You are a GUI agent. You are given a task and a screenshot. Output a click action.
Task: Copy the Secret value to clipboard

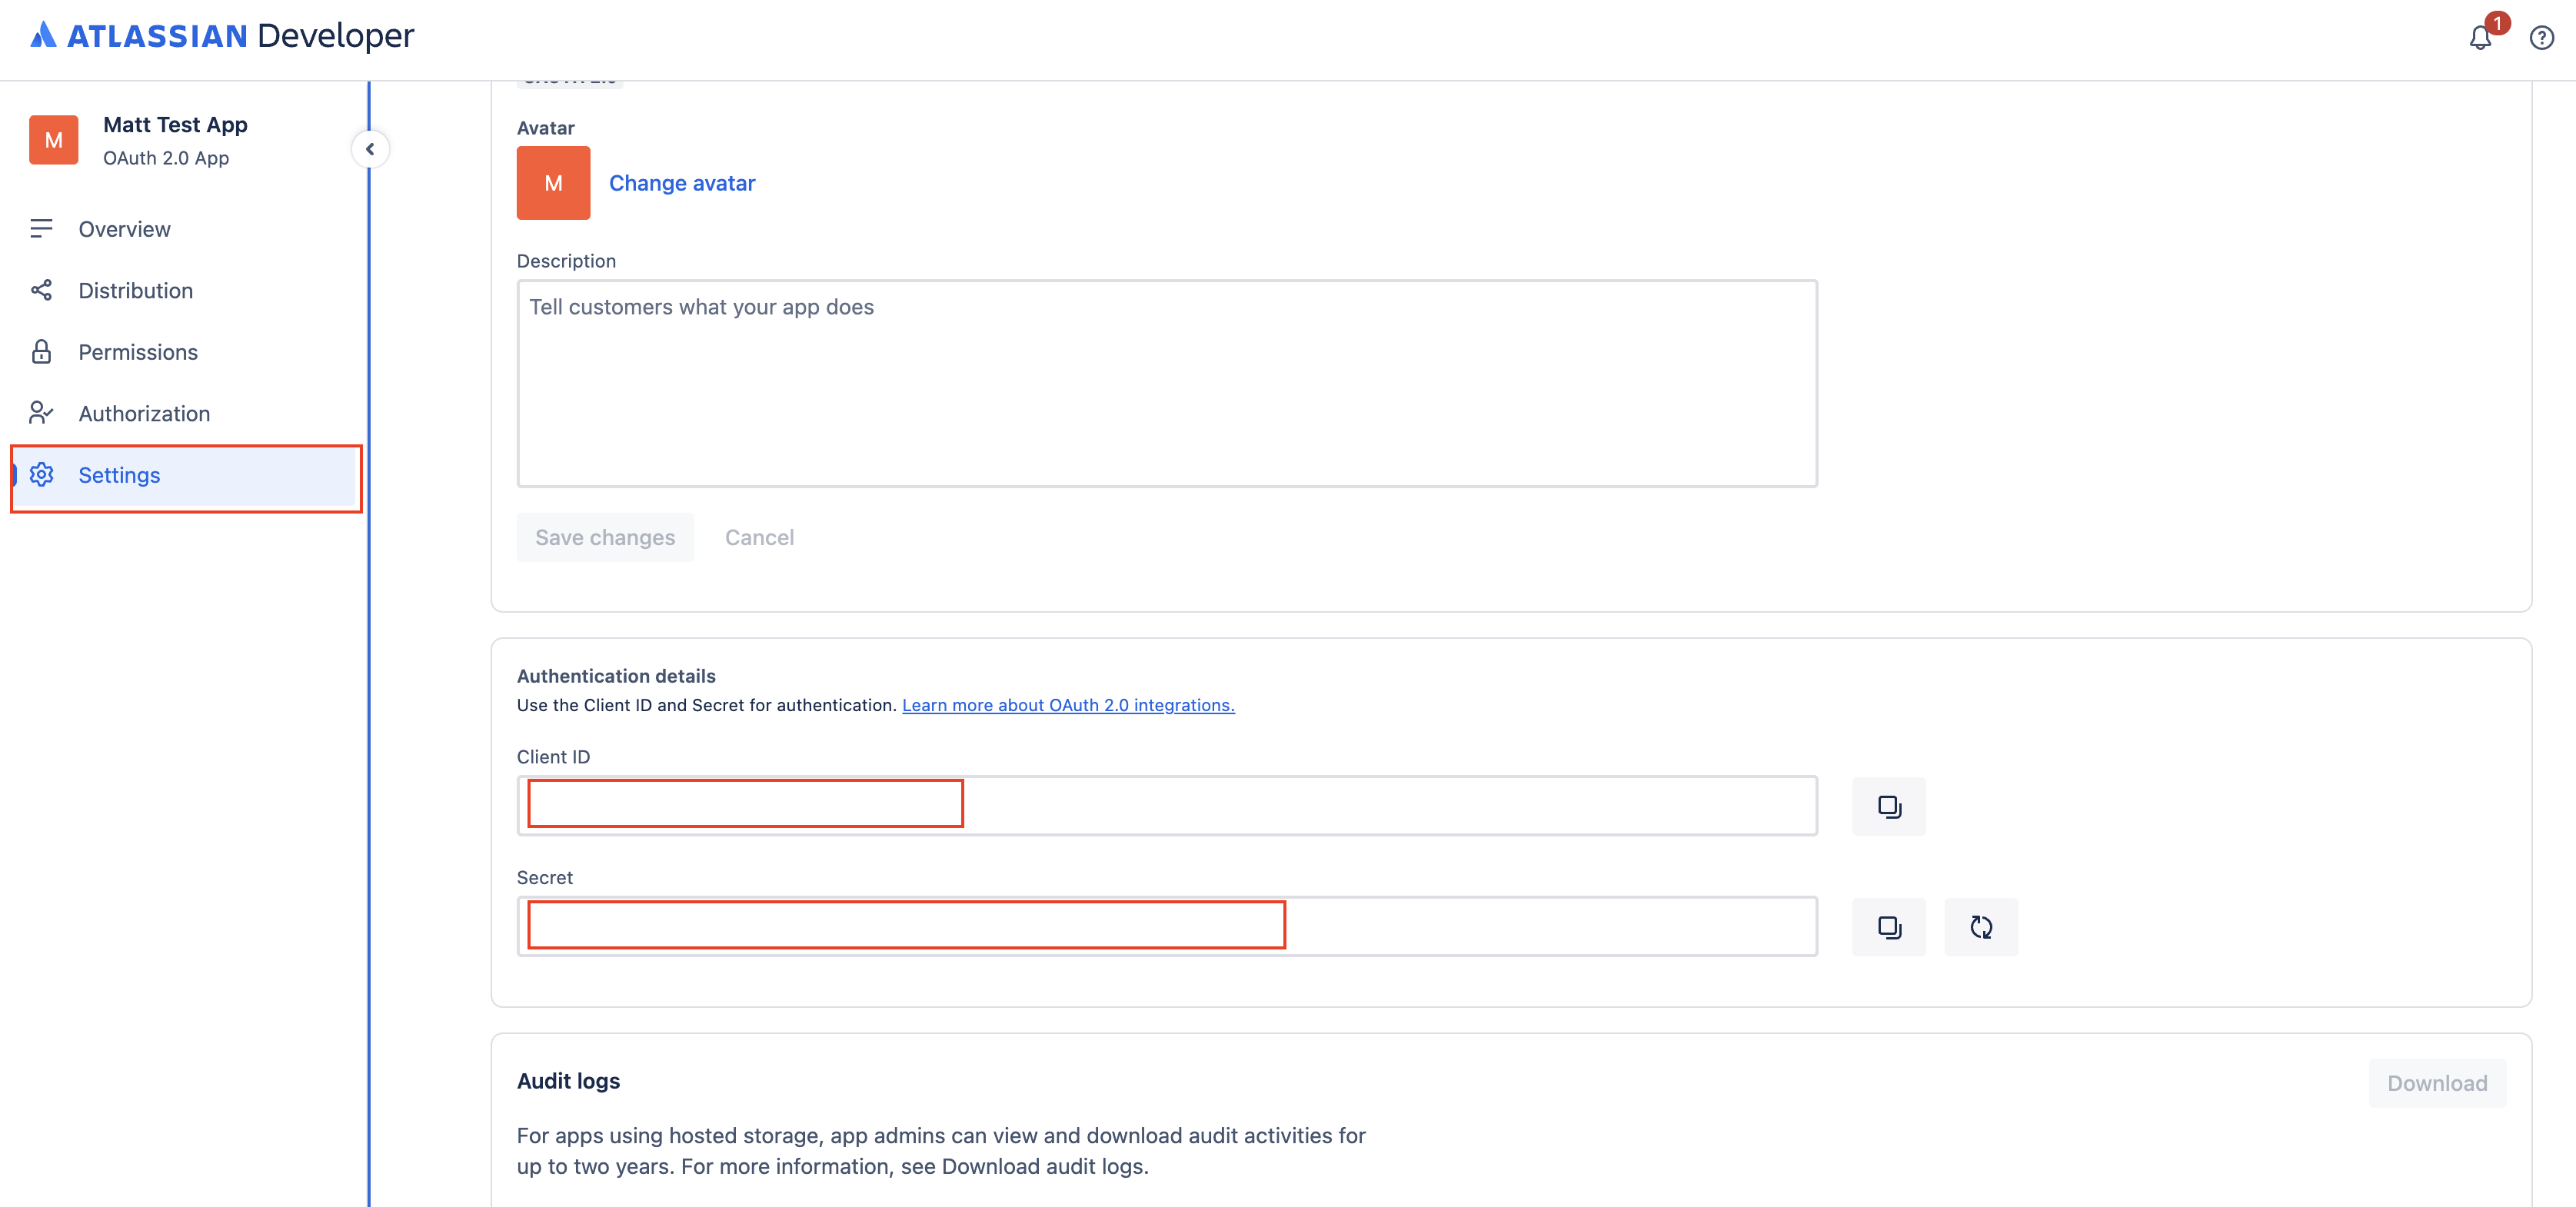(1888, 927)
